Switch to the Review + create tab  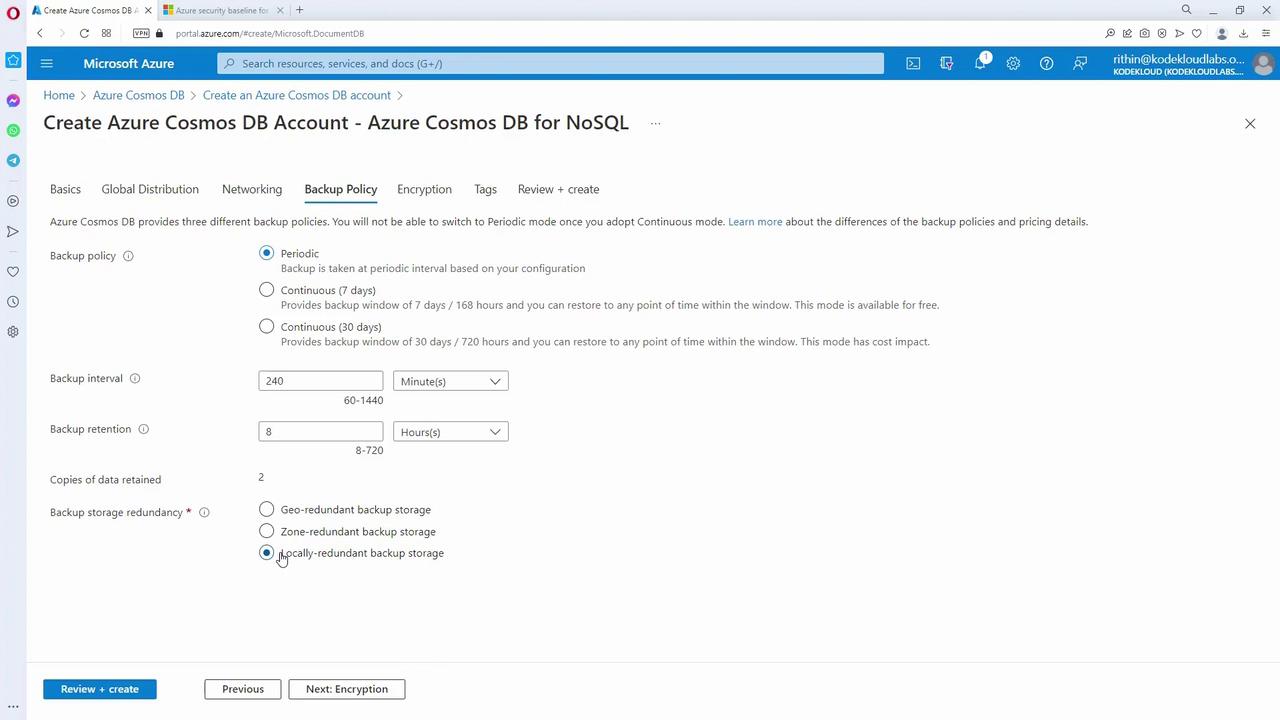559,189
